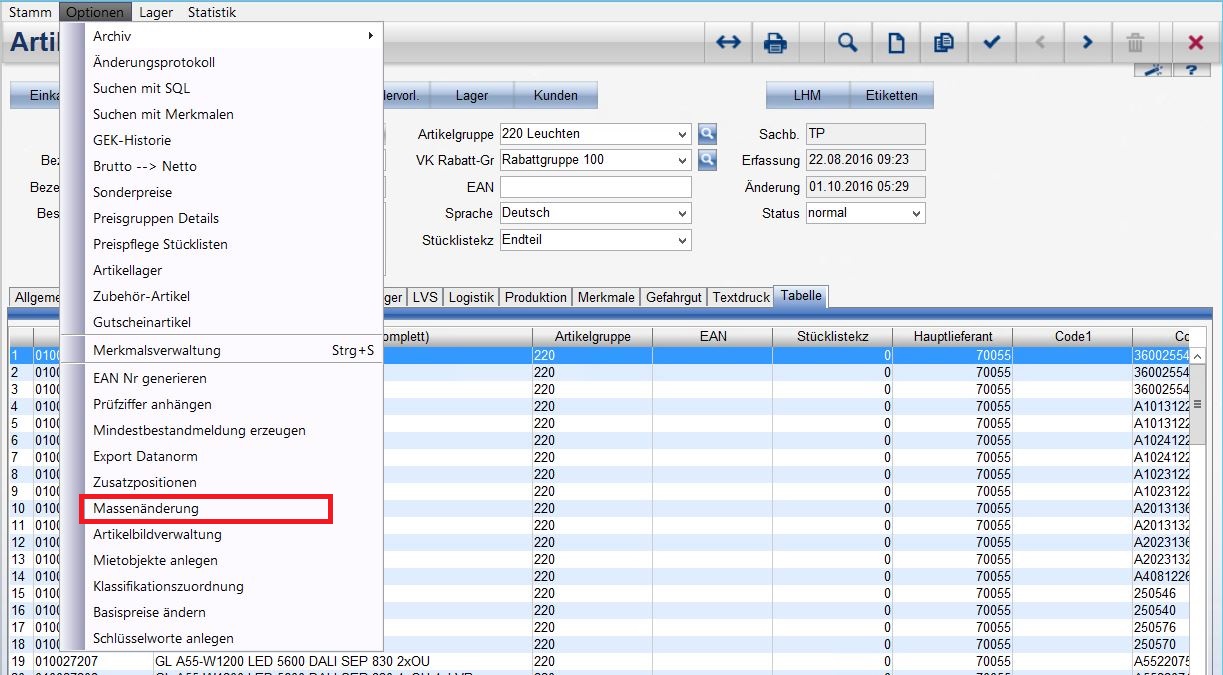Click lookup icon beside Artikelgruppe field

click(x=707, y=134)
